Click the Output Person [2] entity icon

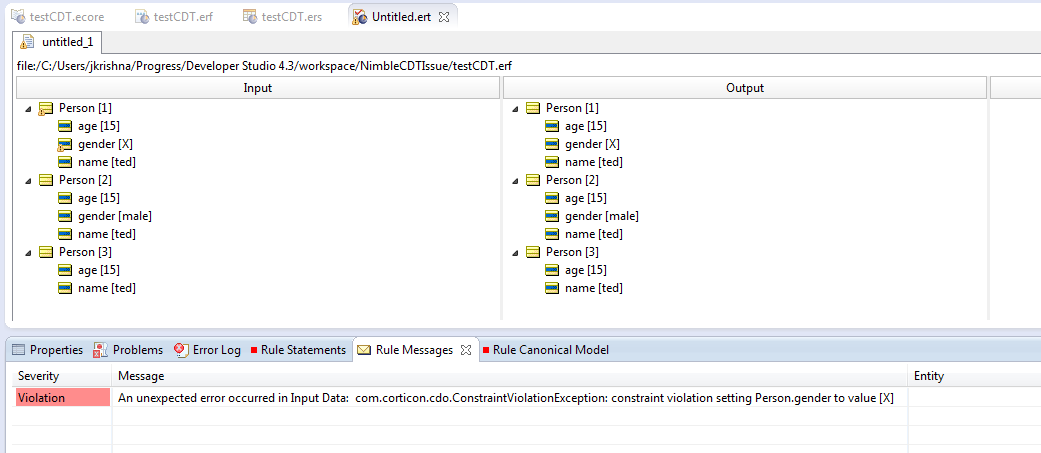[532, 180]
